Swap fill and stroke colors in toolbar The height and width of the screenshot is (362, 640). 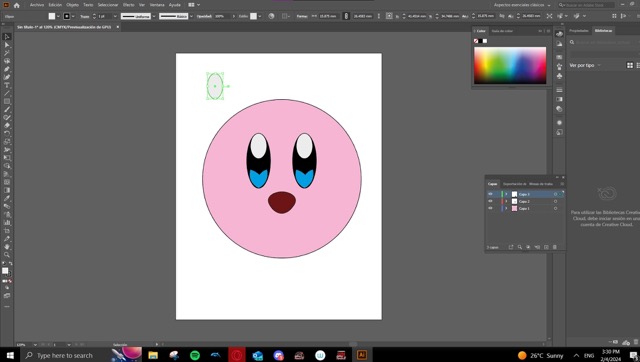[x=11, y=264]
